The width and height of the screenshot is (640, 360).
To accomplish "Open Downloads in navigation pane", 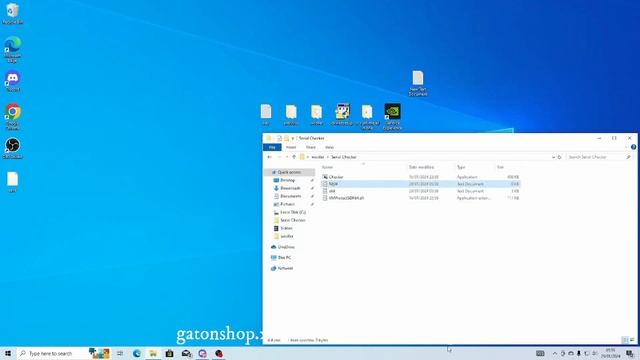I will 290,188.
